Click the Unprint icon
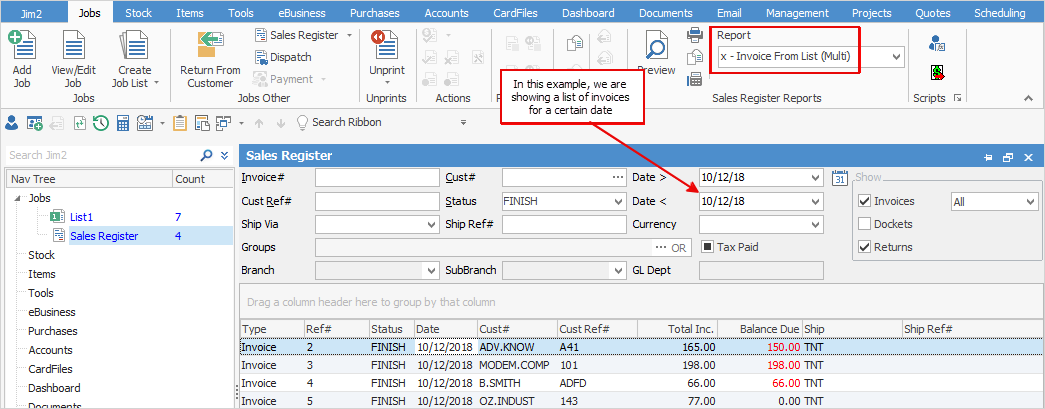1045x409 pixels. (386, 45)
